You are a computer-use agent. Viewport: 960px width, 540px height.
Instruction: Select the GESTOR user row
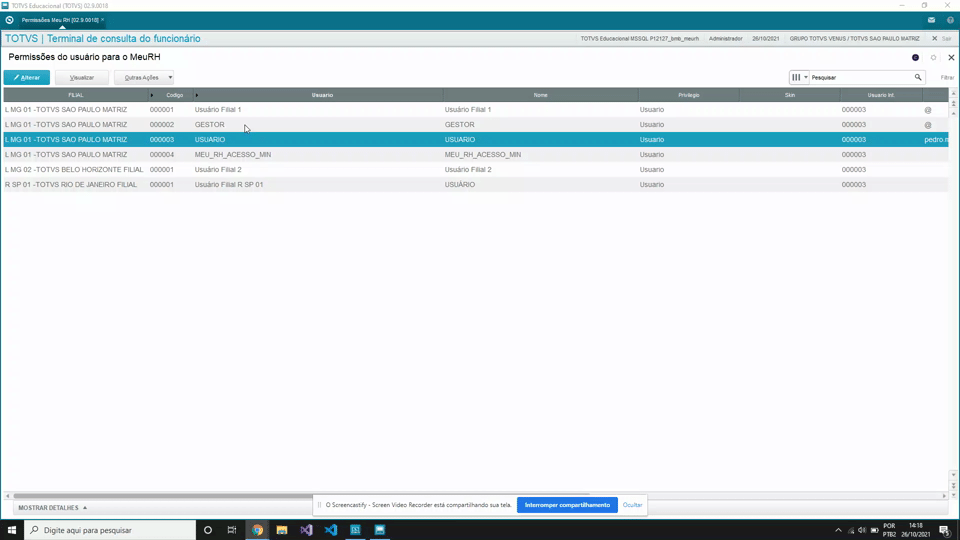pyautogui.click(x=476, y=124)
